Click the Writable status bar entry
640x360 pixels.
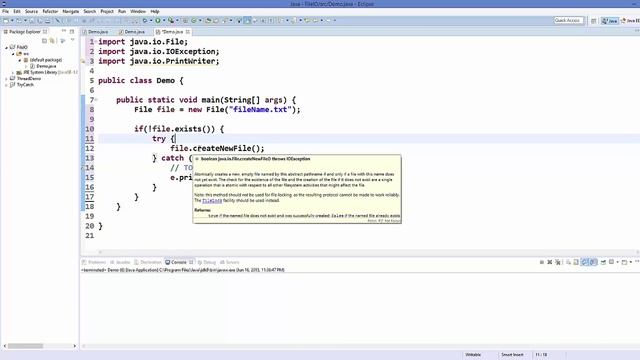click(x=473, y=355)
